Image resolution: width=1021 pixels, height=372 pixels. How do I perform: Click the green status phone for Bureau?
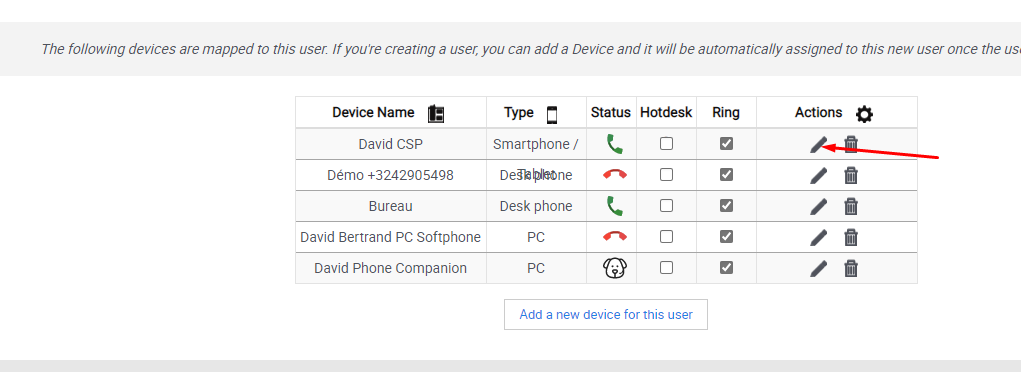(x=614, y=206)
